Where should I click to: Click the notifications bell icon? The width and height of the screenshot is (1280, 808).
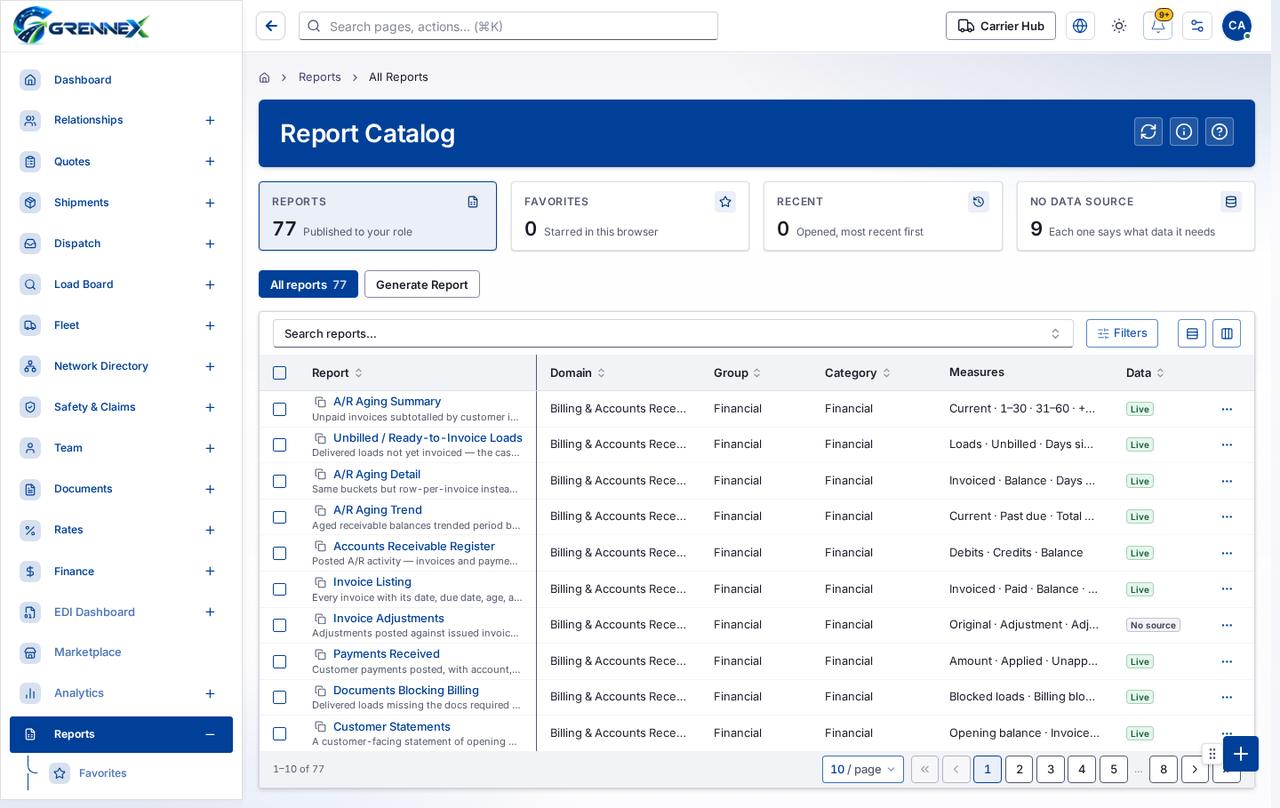click(1158, 26)
